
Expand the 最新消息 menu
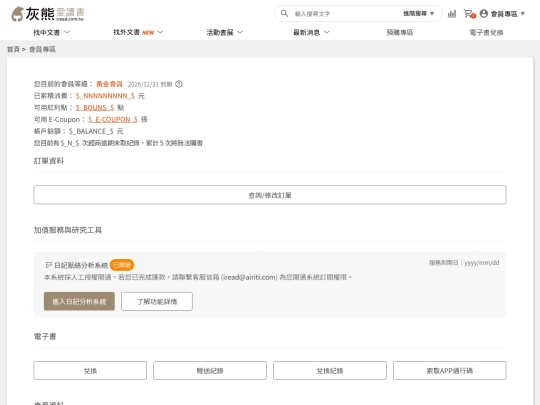click(x=311, y=32)
